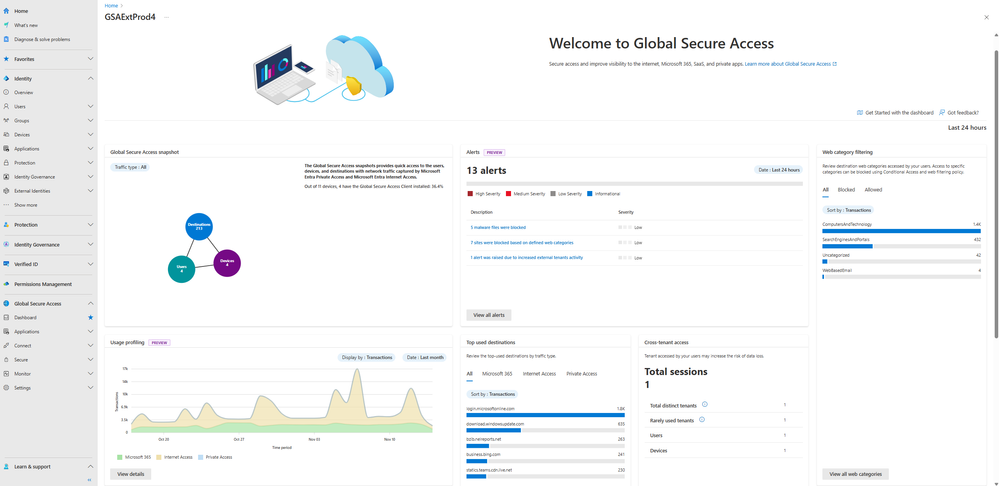Click the Destinations node in snapshot graph
The image size is (999, 486).
click(199, 227)
